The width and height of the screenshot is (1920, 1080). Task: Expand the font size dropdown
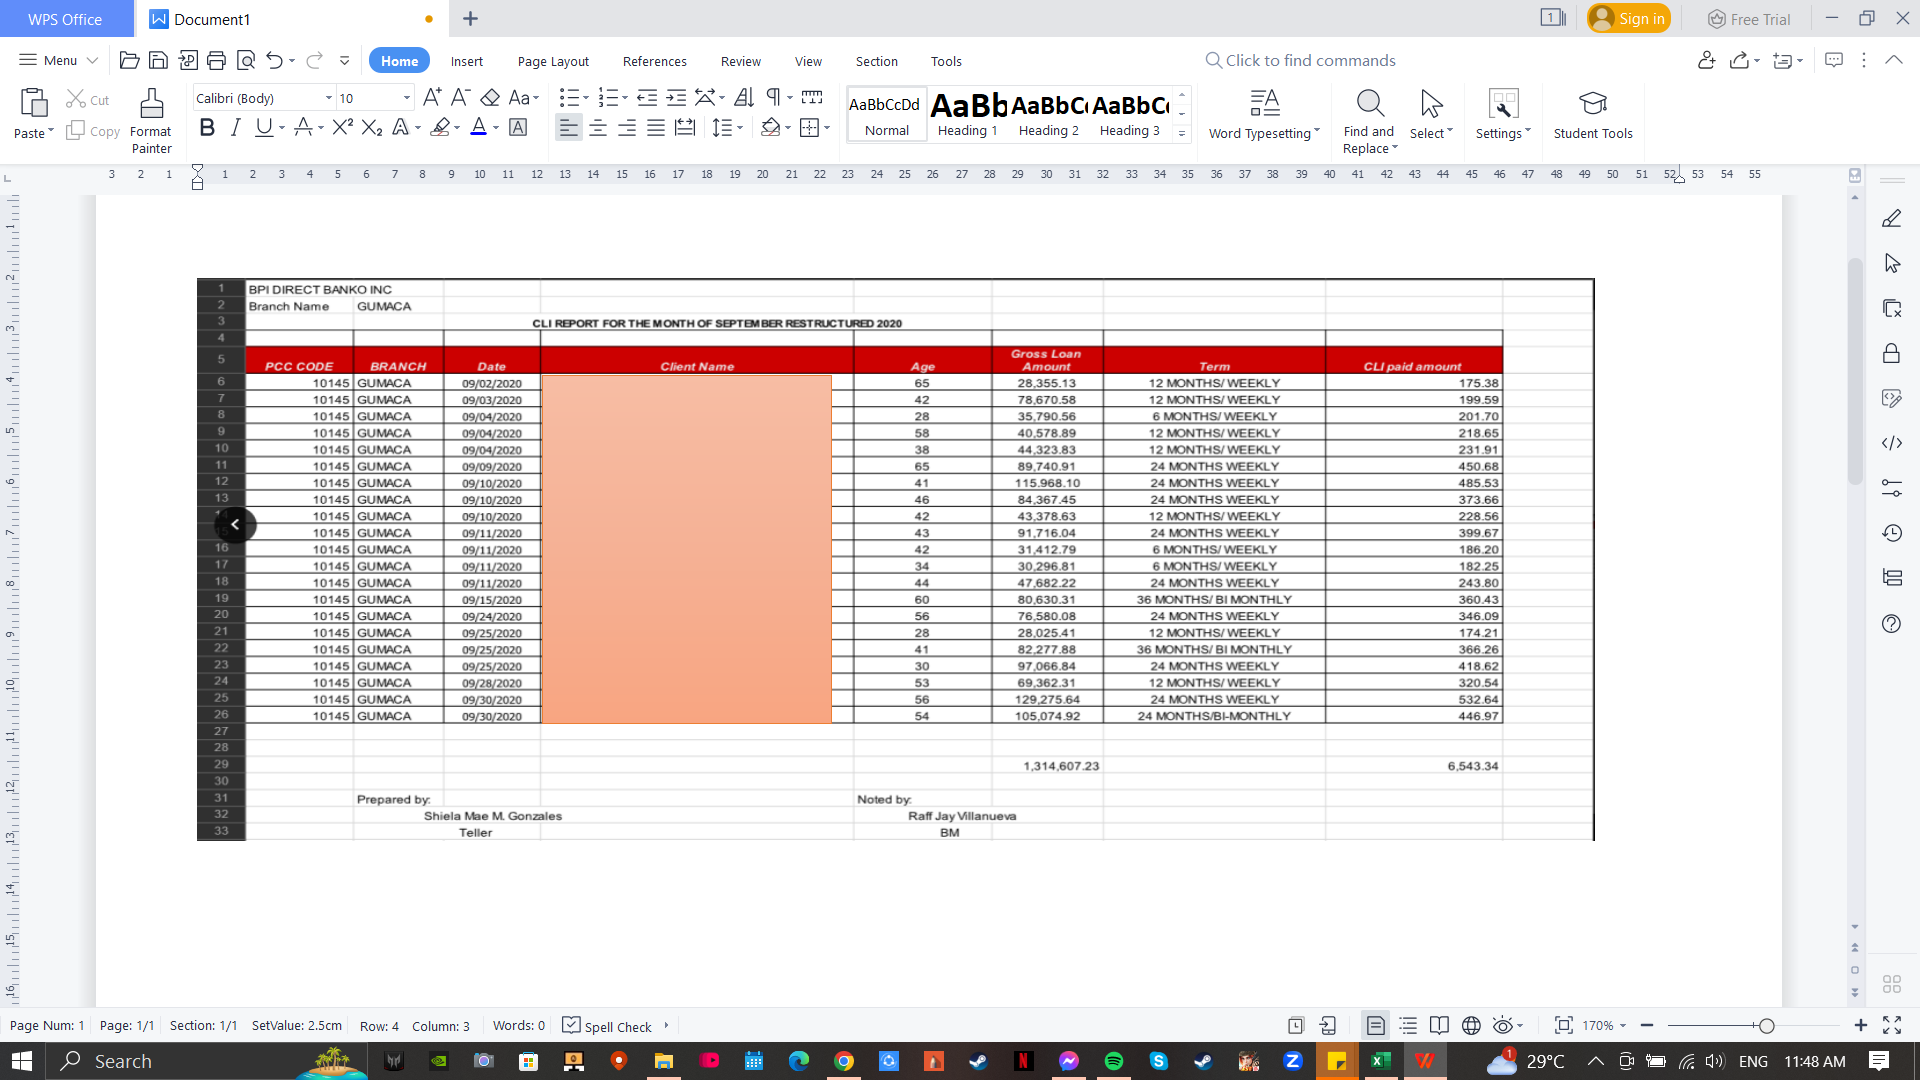tap(406, 98)
